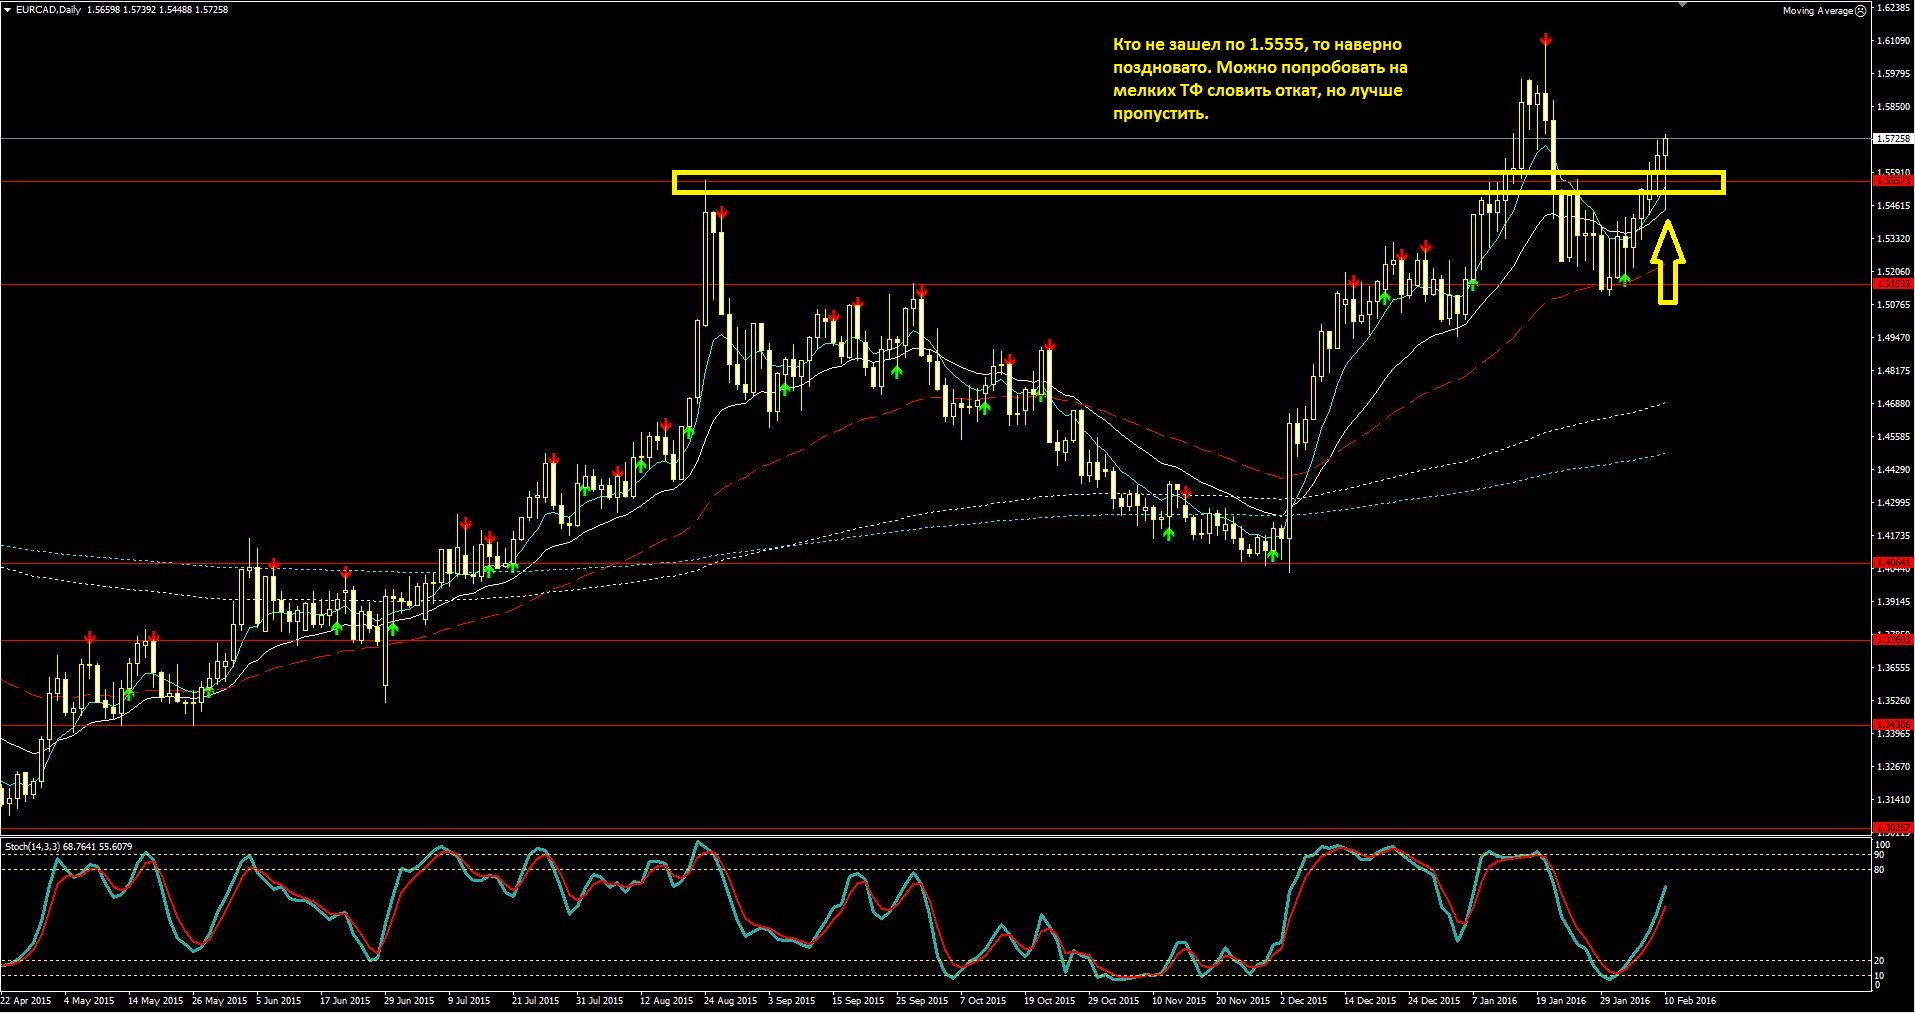Screen dimensions: 1915x1013
Task: Click price scale value 1.49470
Action: point(1895,338)
